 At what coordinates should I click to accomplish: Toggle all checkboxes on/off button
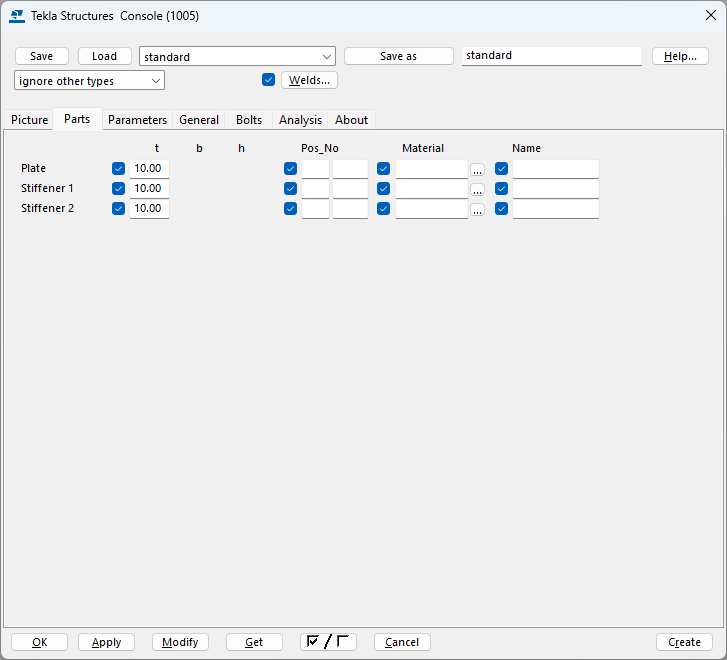(328, 642)
